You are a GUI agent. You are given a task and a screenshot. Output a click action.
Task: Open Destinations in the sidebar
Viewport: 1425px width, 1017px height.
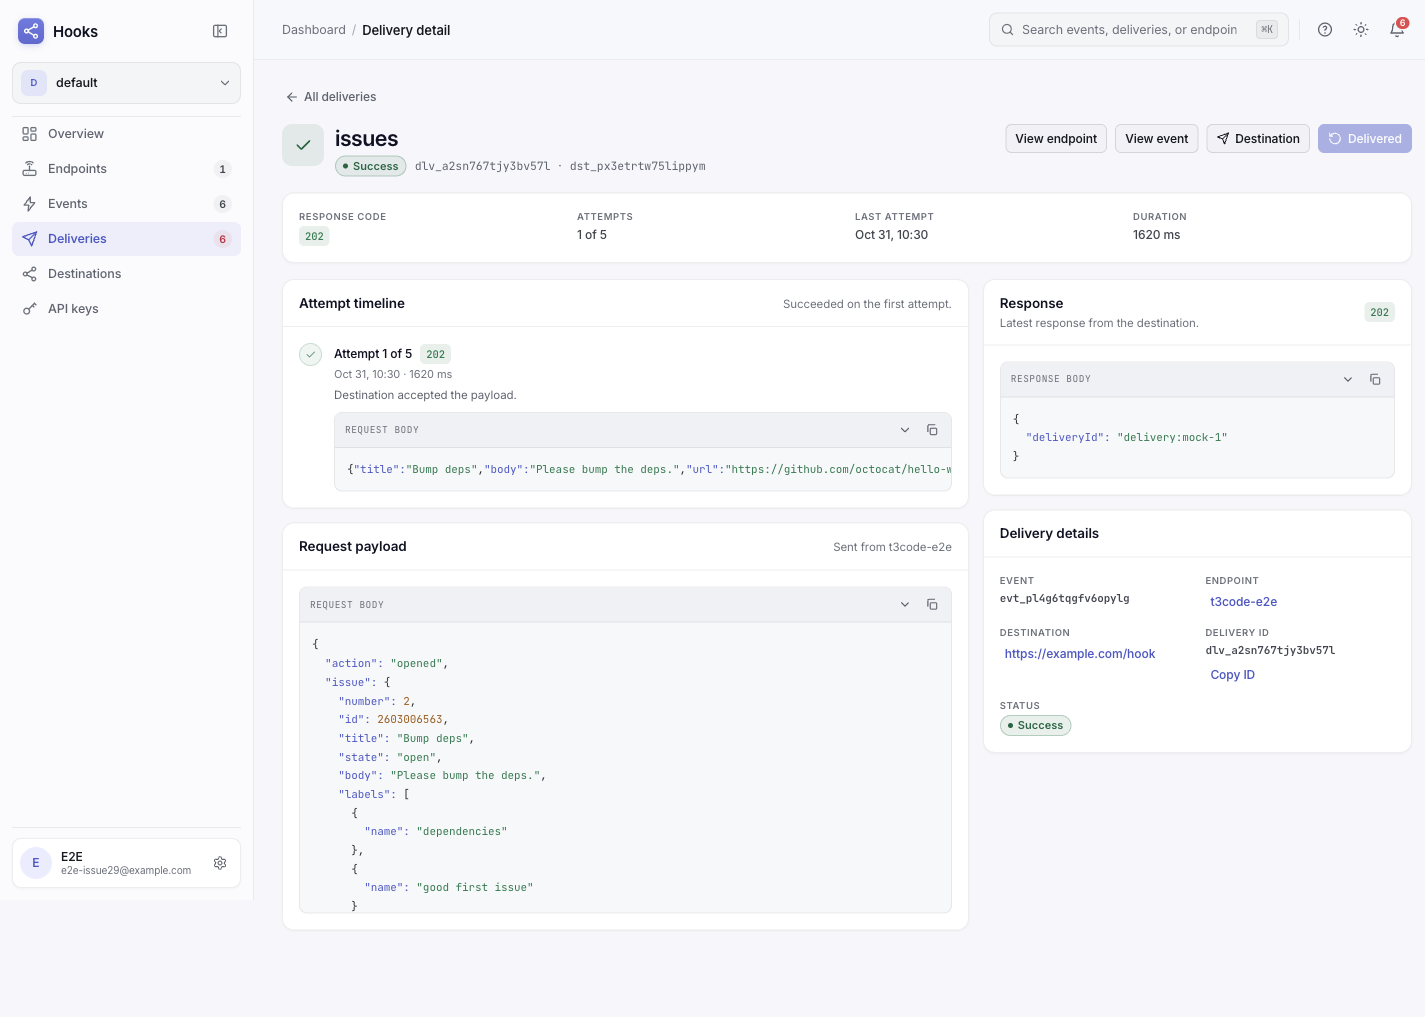[x=126, y=274]
